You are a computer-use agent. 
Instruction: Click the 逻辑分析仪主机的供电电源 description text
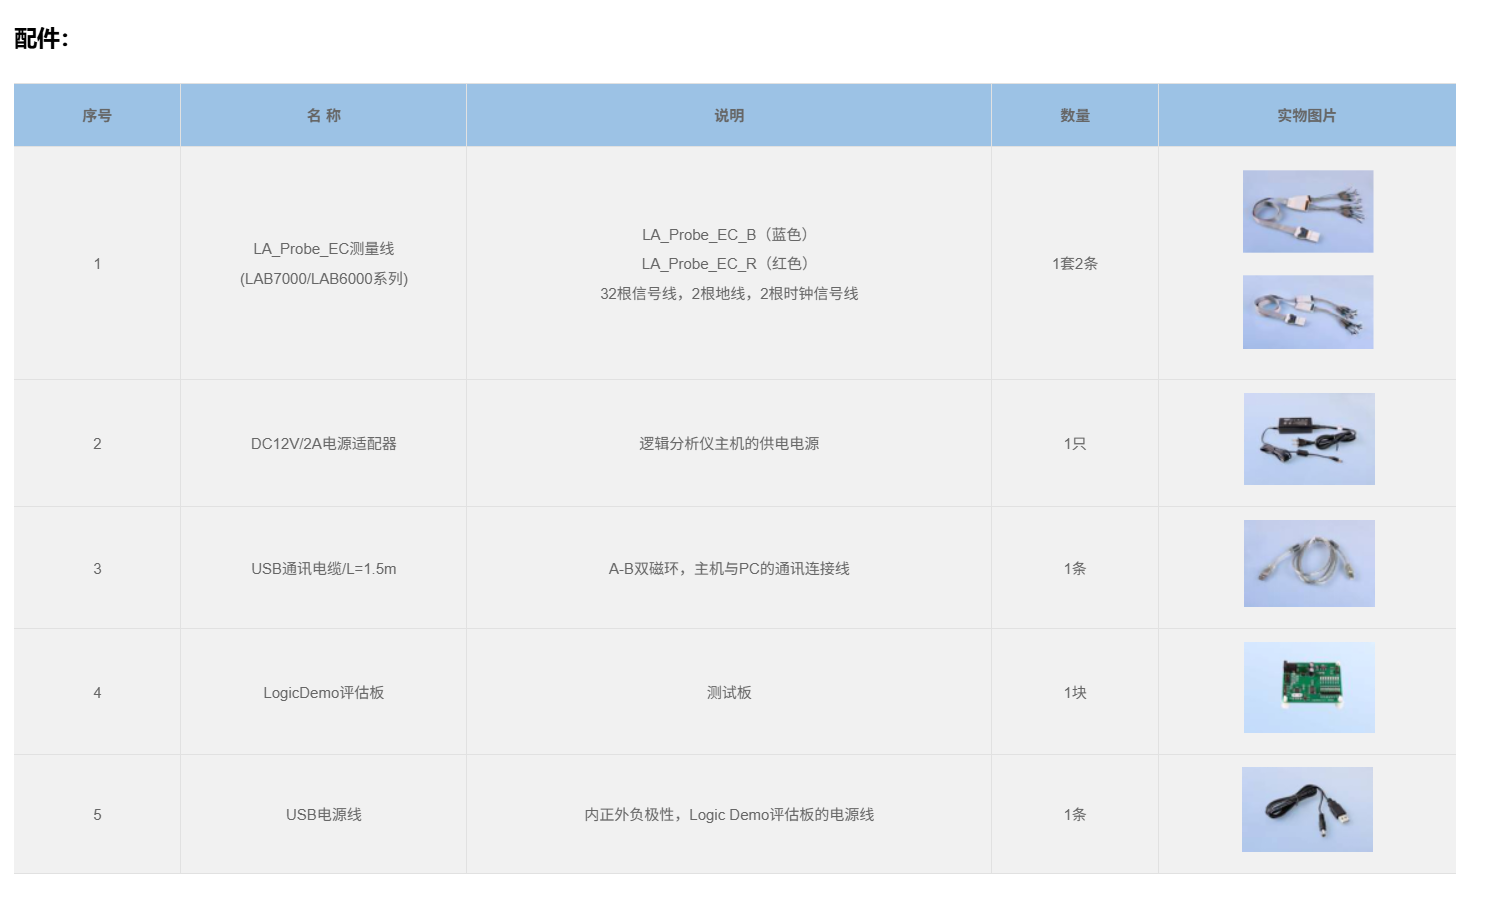coord(729,443)
